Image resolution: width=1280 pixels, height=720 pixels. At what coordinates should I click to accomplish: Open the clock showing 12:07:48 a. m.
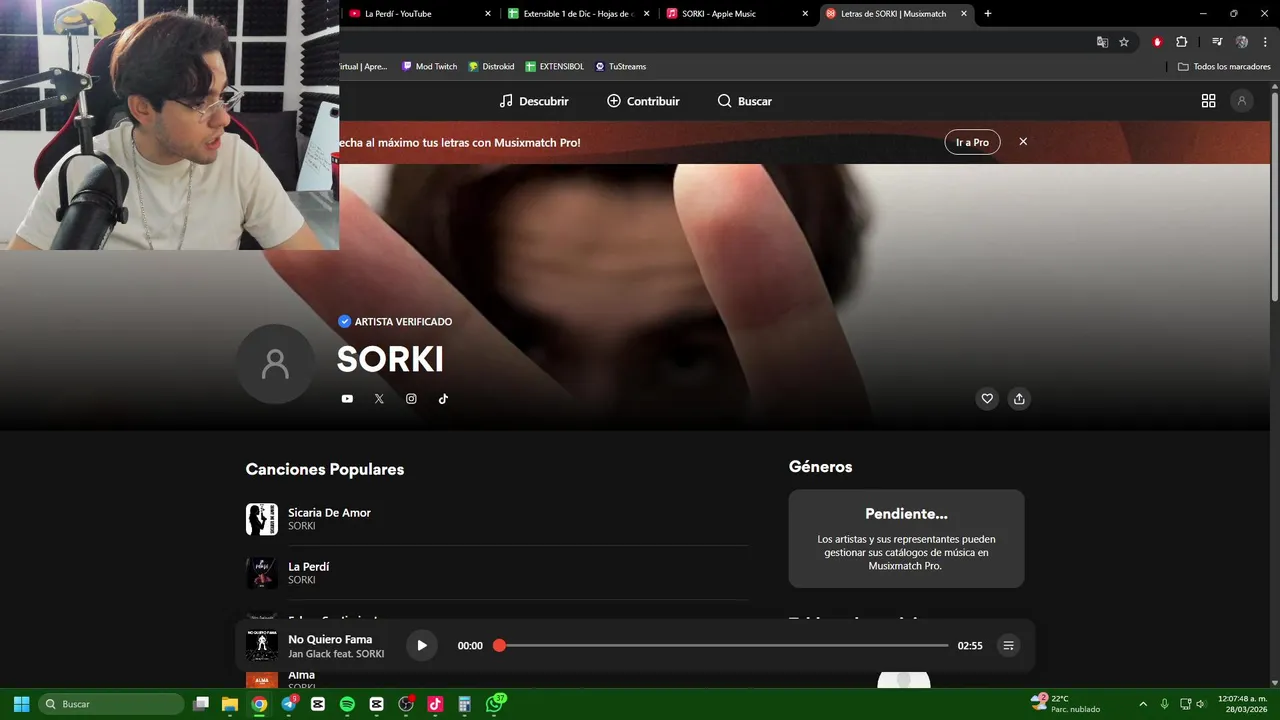pos(1242,704)
